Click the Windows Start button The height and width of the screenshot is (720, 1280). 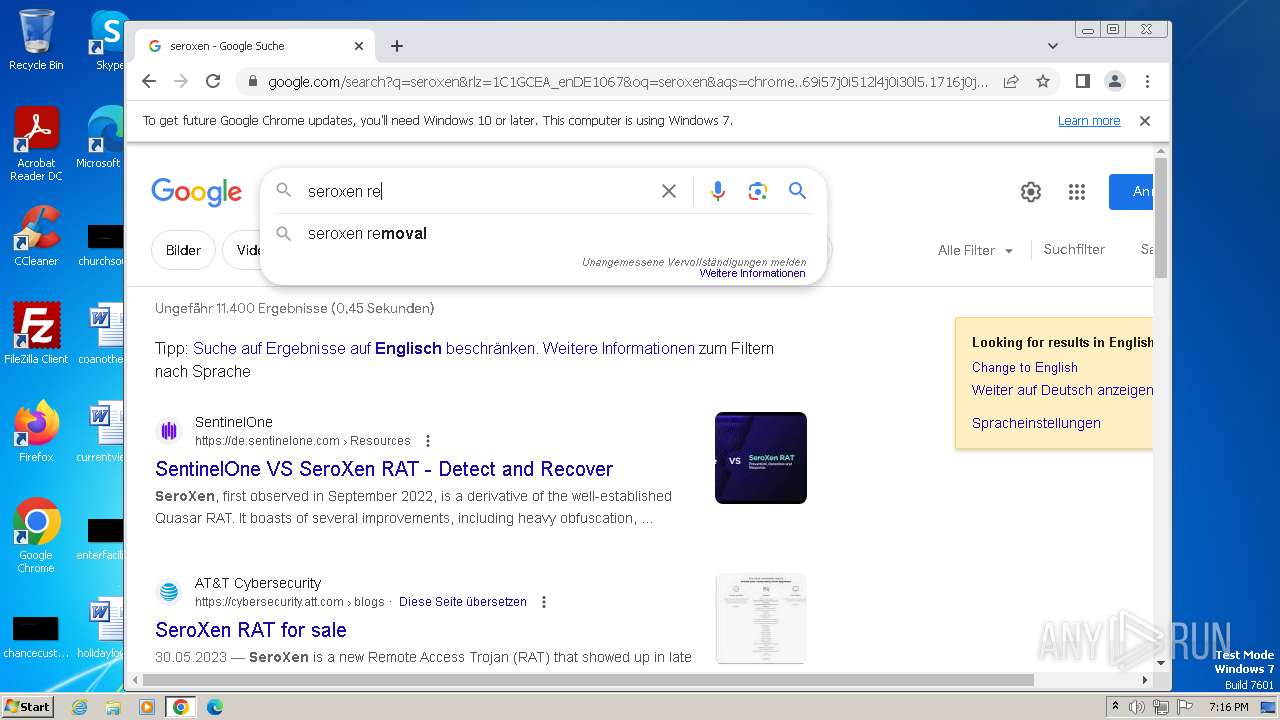point(27,706)
